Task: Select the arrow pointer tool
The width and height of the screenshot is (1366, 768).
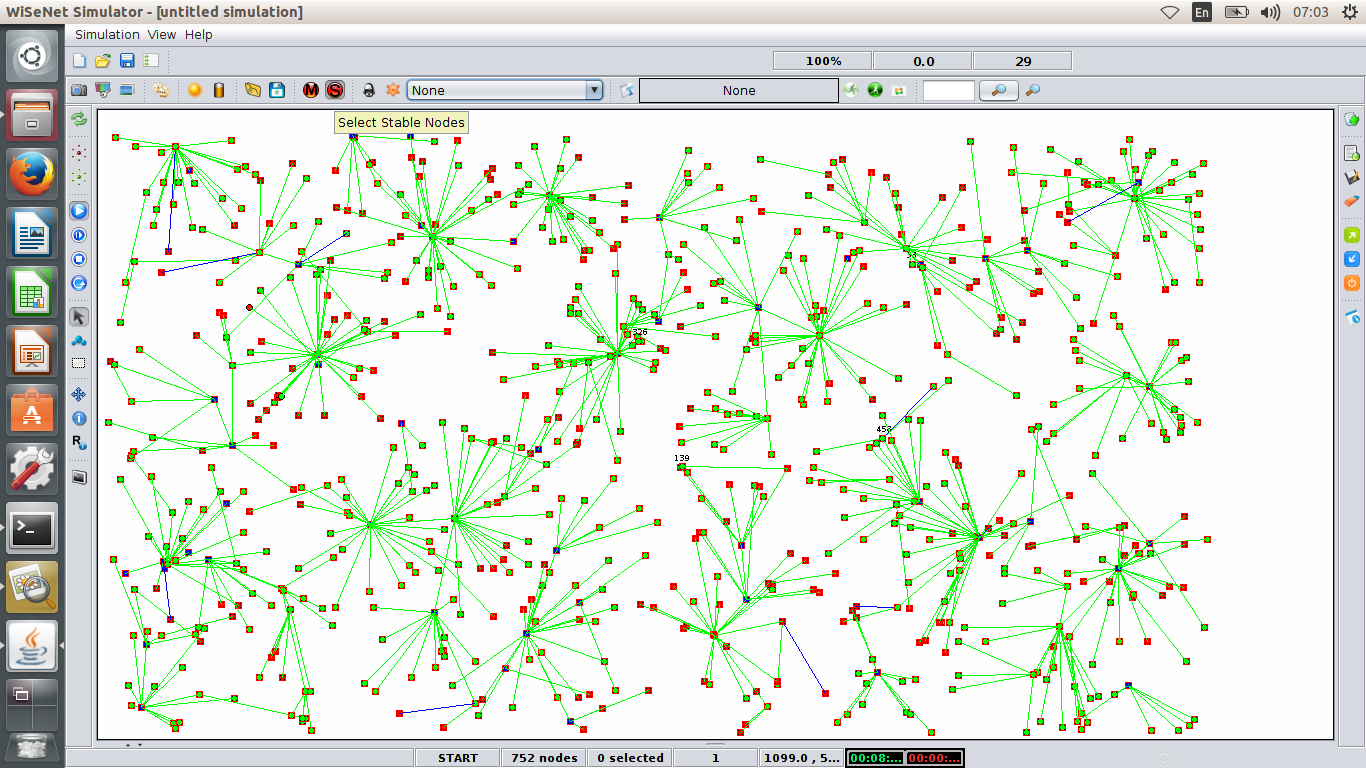Action: [x=79, y=317]
